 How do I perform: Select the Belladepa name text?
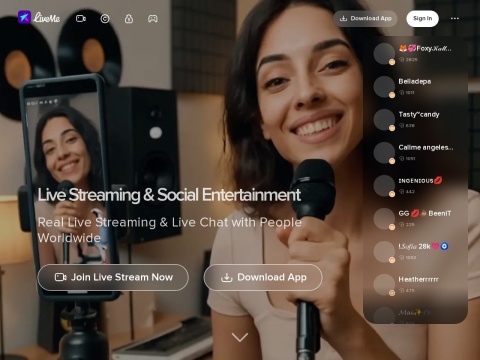click(x=415, y=81)
